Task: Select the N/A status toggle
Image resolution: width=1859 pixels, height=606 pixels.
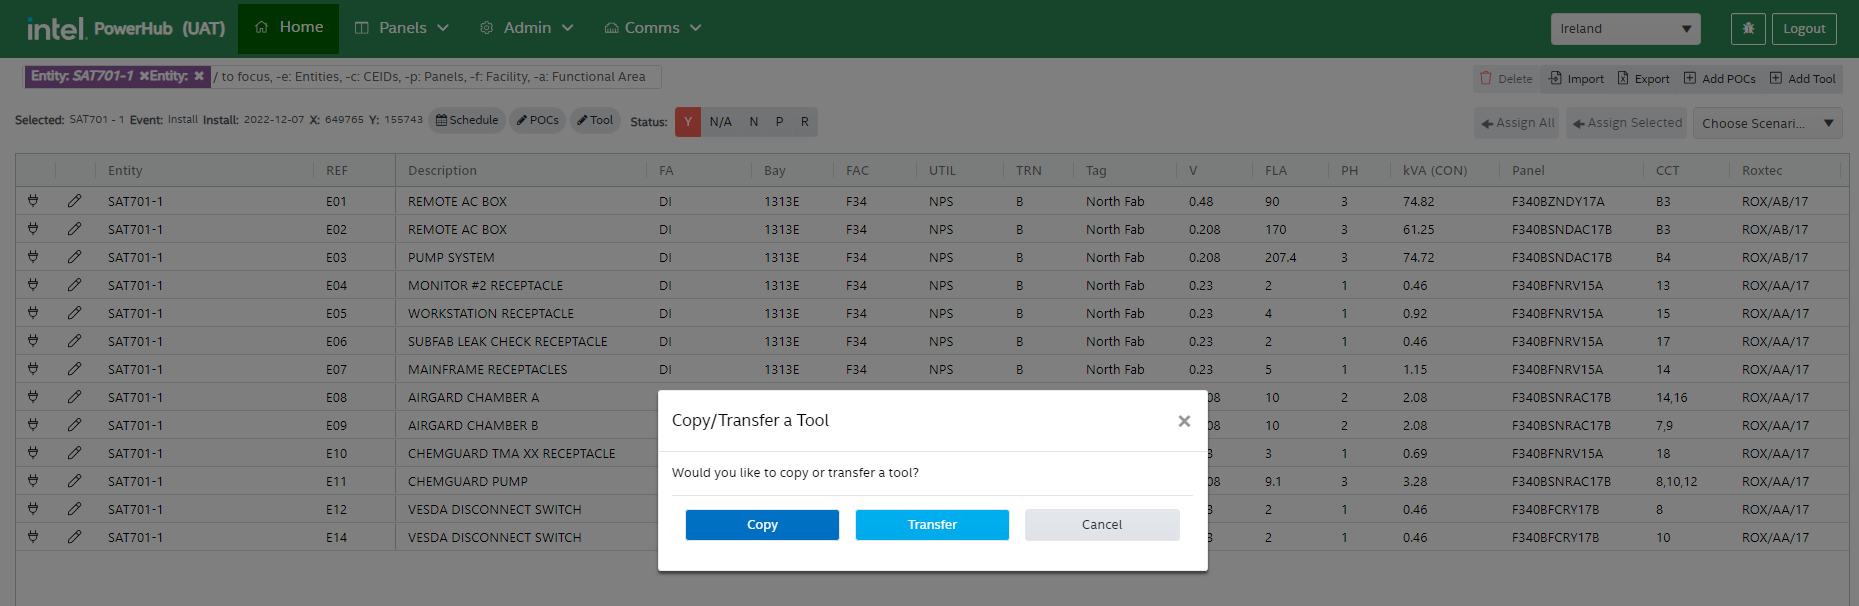Action: [720, 122]
